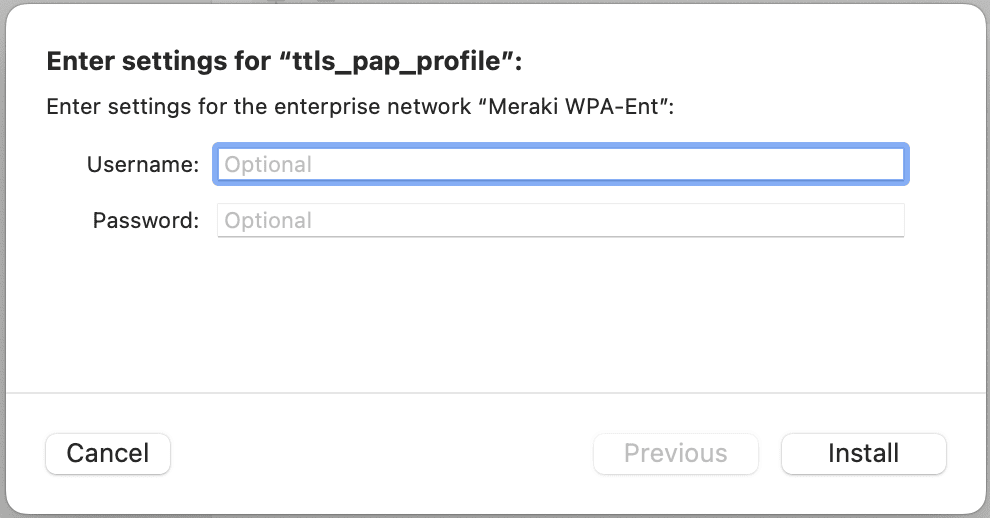The image size is (990, 518).
Task: Click the Optional placeholder in Password field
Action: (x=268, y=221)
